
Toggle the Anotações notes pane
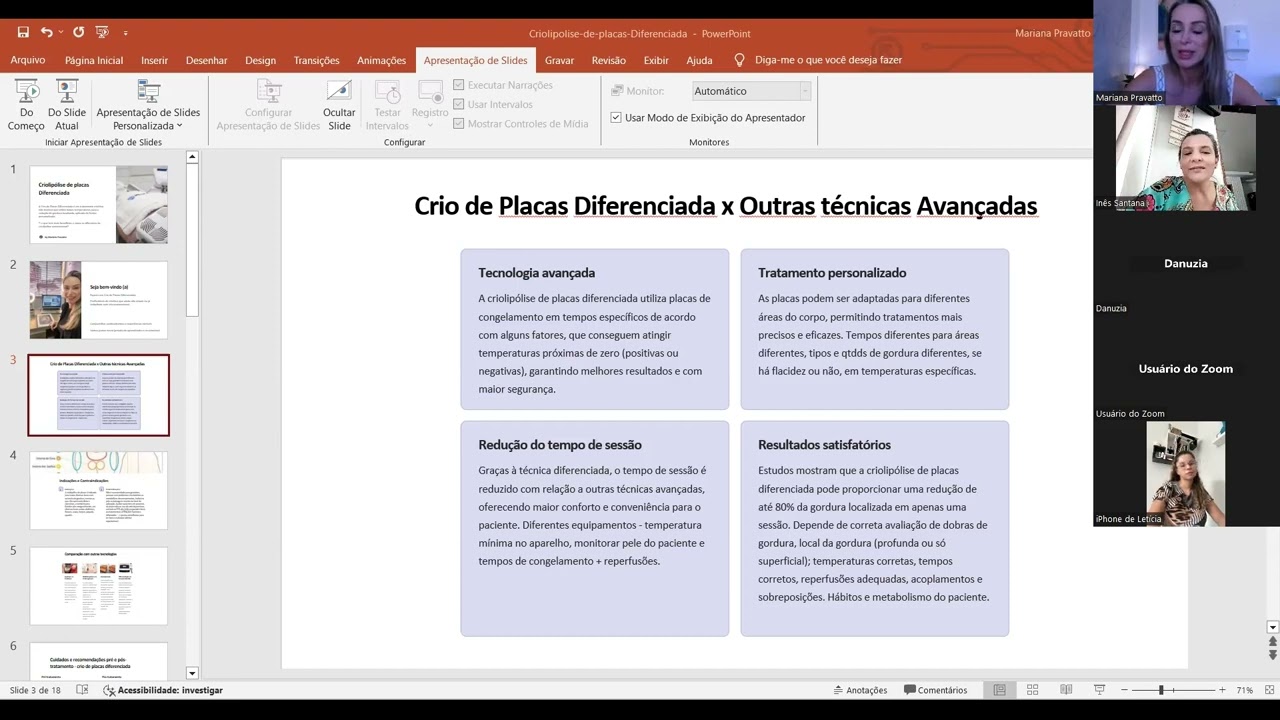coord(858,690)
